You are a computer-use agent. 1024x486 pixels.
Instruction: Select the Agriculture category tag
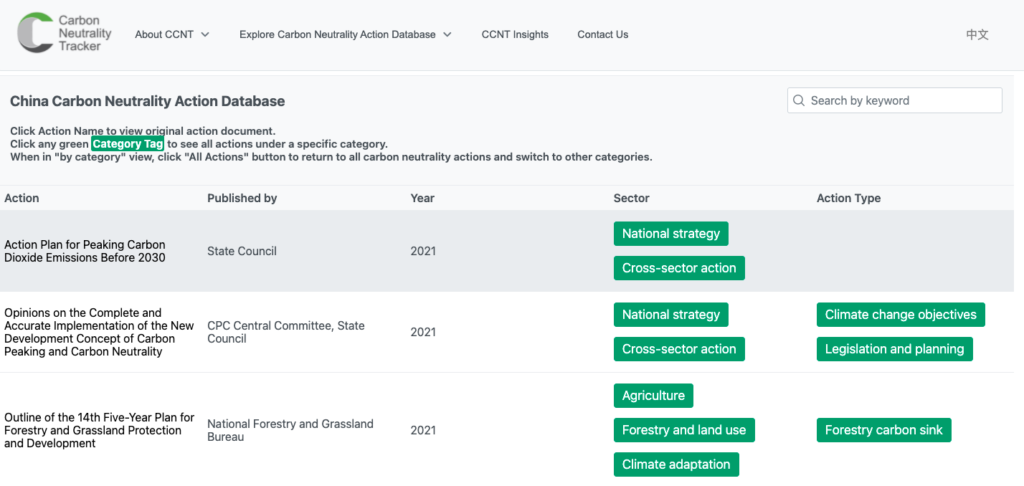[653, 396]
